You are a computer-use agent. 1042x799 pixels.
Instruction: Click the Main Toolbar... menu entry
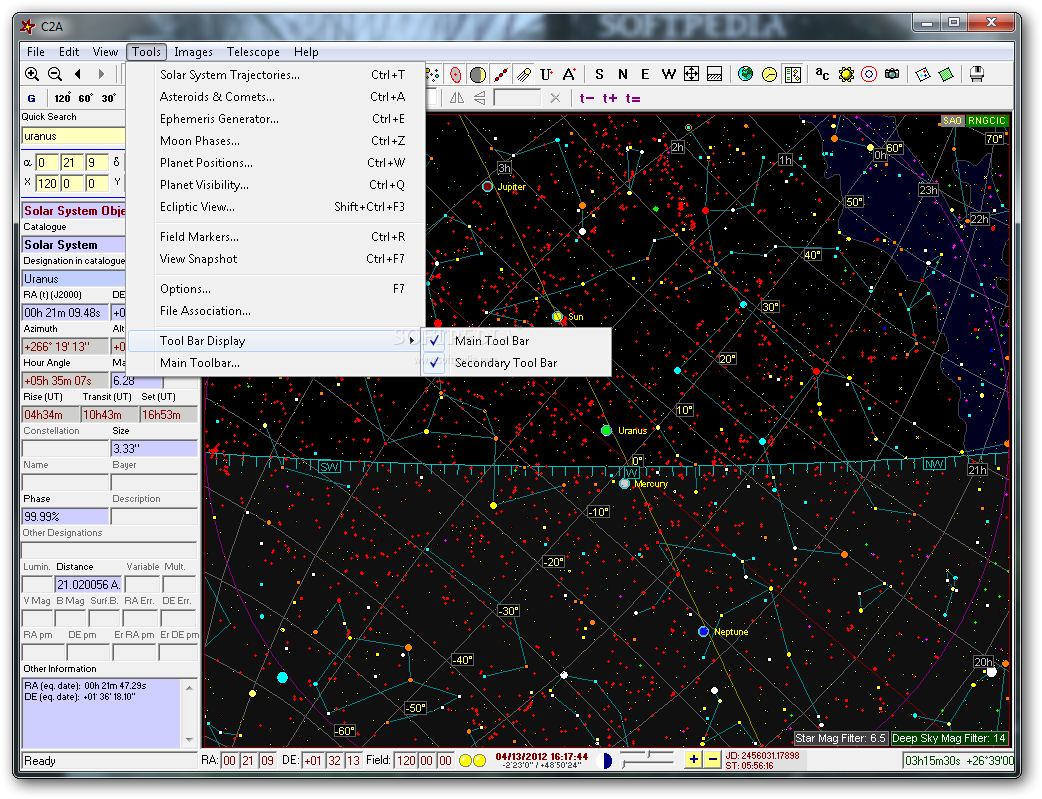coord(275,363)
